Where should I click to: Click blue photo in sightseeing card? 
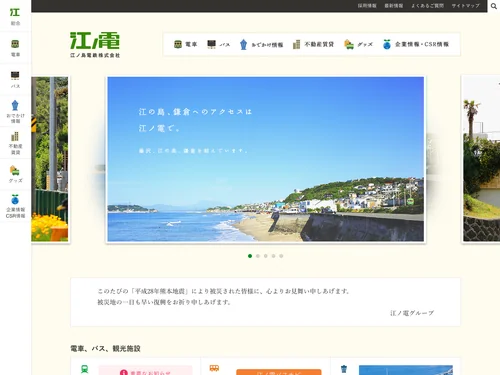(406, 370)
